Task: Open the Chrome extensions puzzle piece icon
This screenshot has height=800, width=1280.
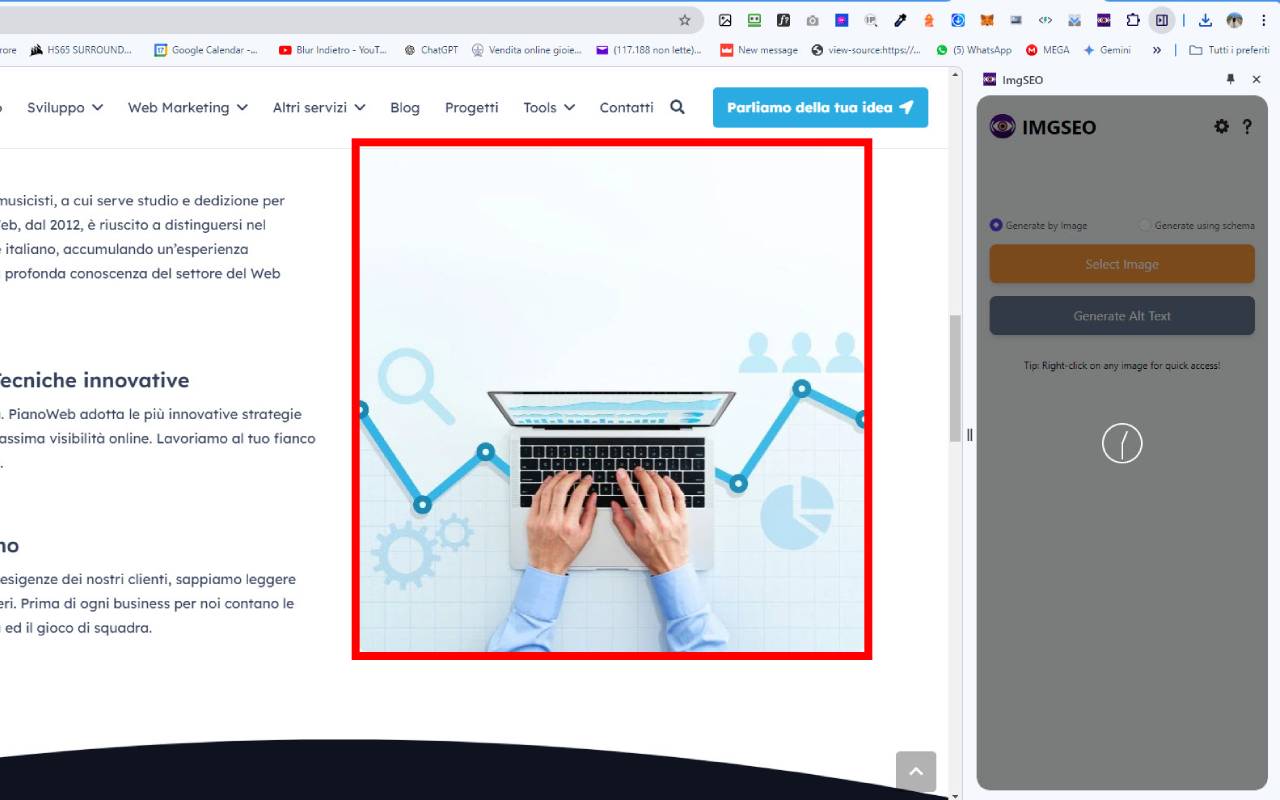Action: point(1135,20)
